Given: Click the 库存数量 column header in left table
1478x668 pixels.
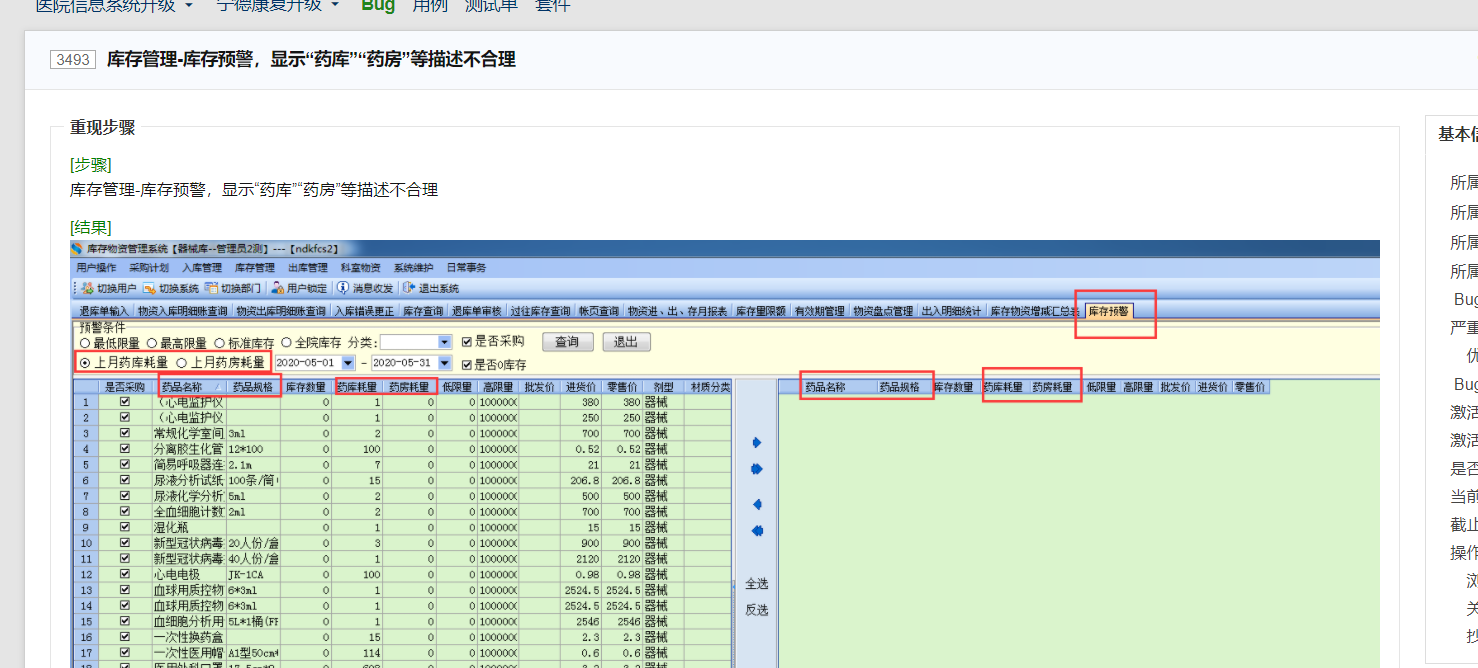Looking at the screenshot, I should click(x=306, y=386).
